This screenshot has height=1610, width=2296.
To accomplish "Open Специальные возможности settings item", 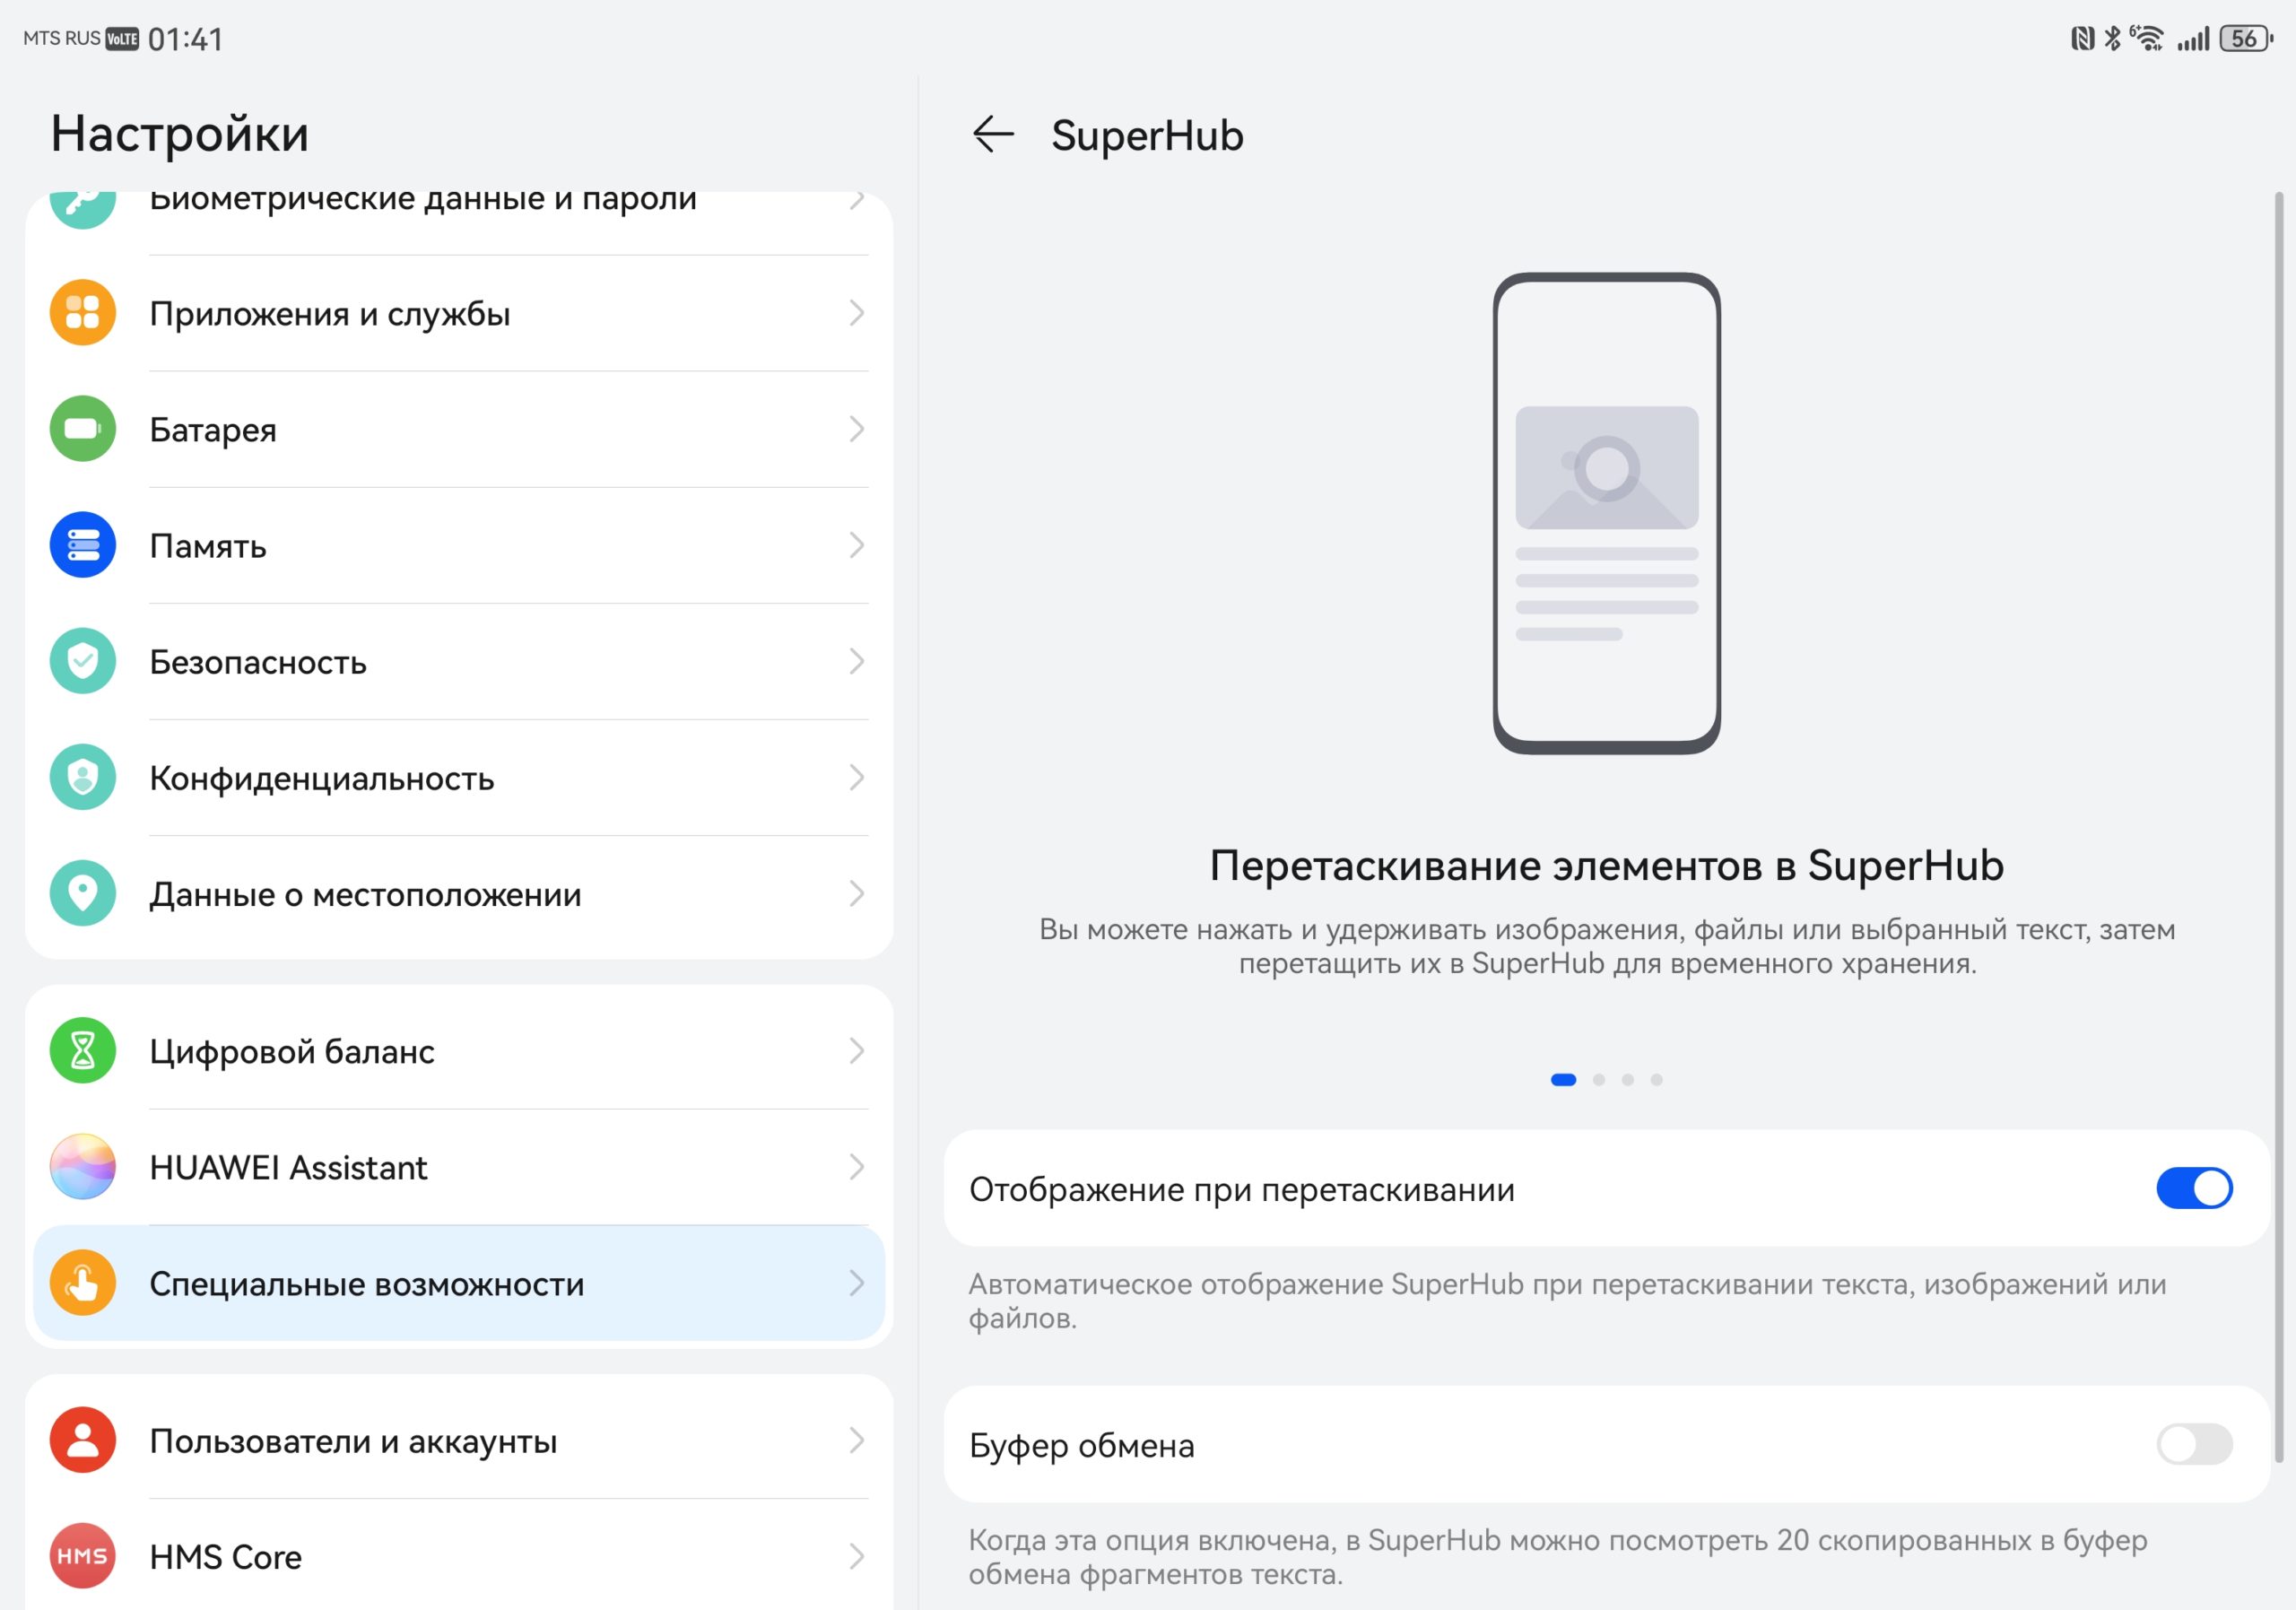I will pos(459,1283).
